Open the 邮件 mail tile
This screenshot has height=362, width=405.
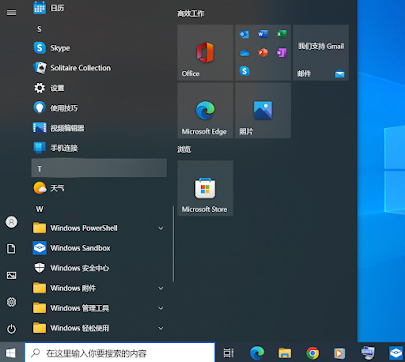[x=321, y=53]
